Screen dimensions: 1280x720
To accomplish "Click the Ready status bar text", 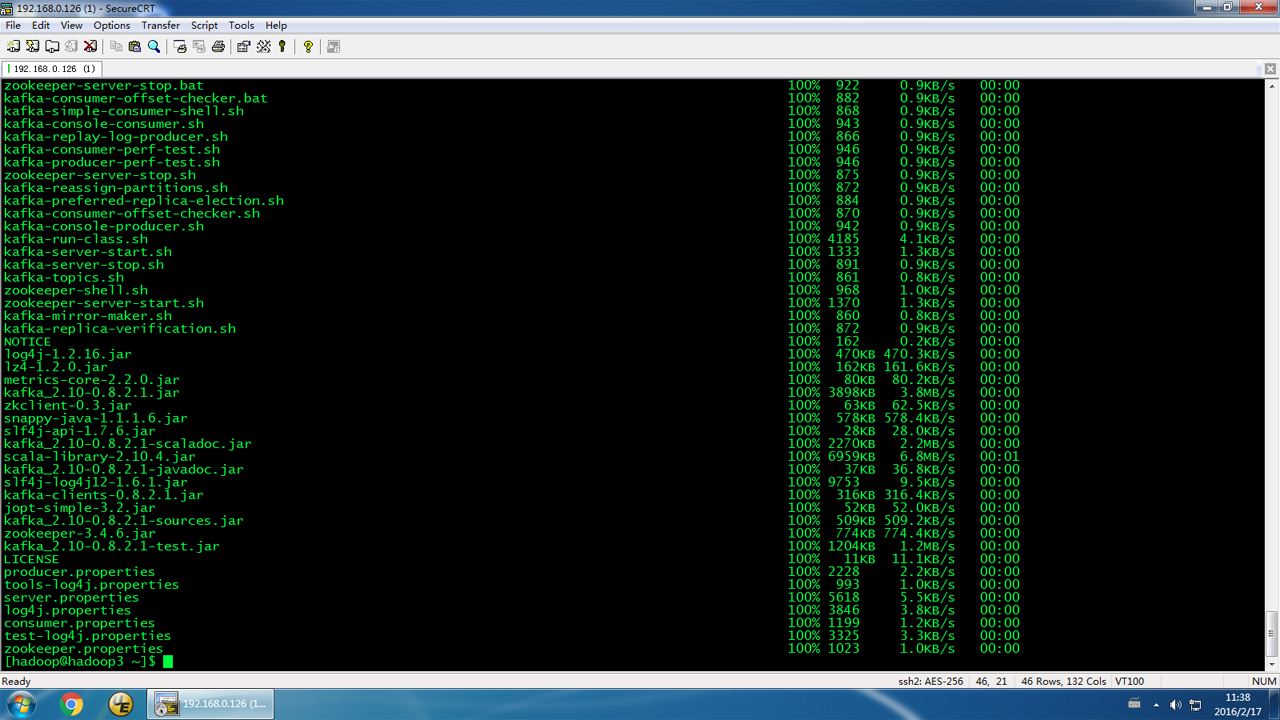I will click(16, 681).
